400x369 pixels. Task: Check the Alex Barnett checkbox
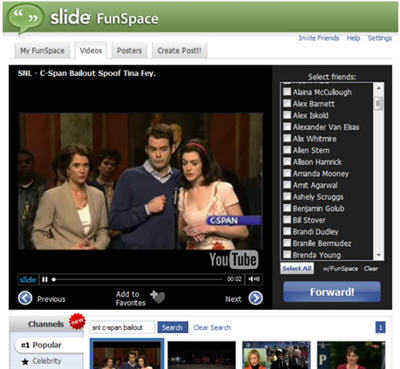pyautogui.click(x=287, y=103)
